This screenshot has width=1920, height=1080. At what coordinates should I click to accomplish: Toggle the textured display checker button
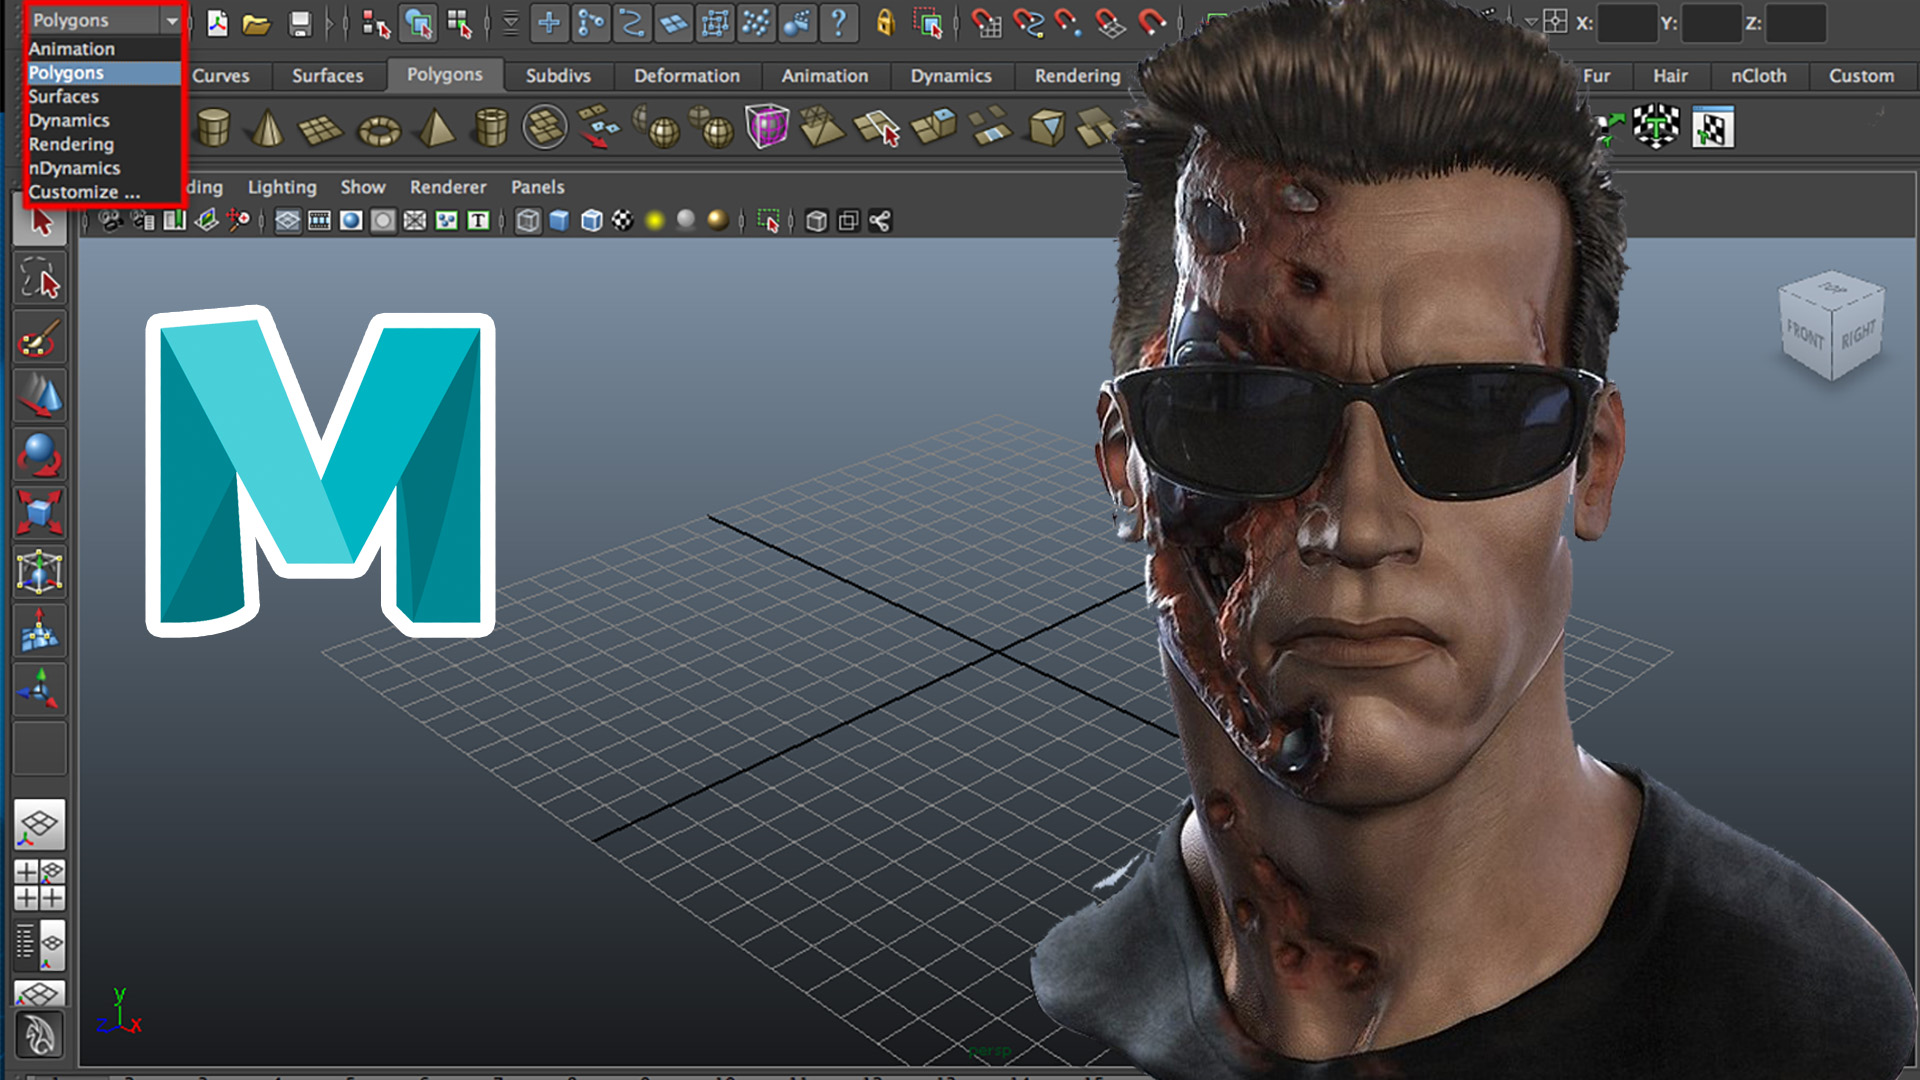tap(623, 221)
